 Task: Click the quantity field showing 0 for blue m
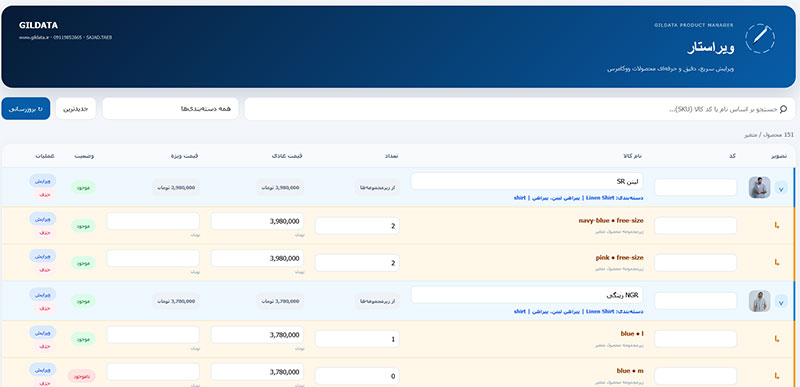[x=357, y=376]
